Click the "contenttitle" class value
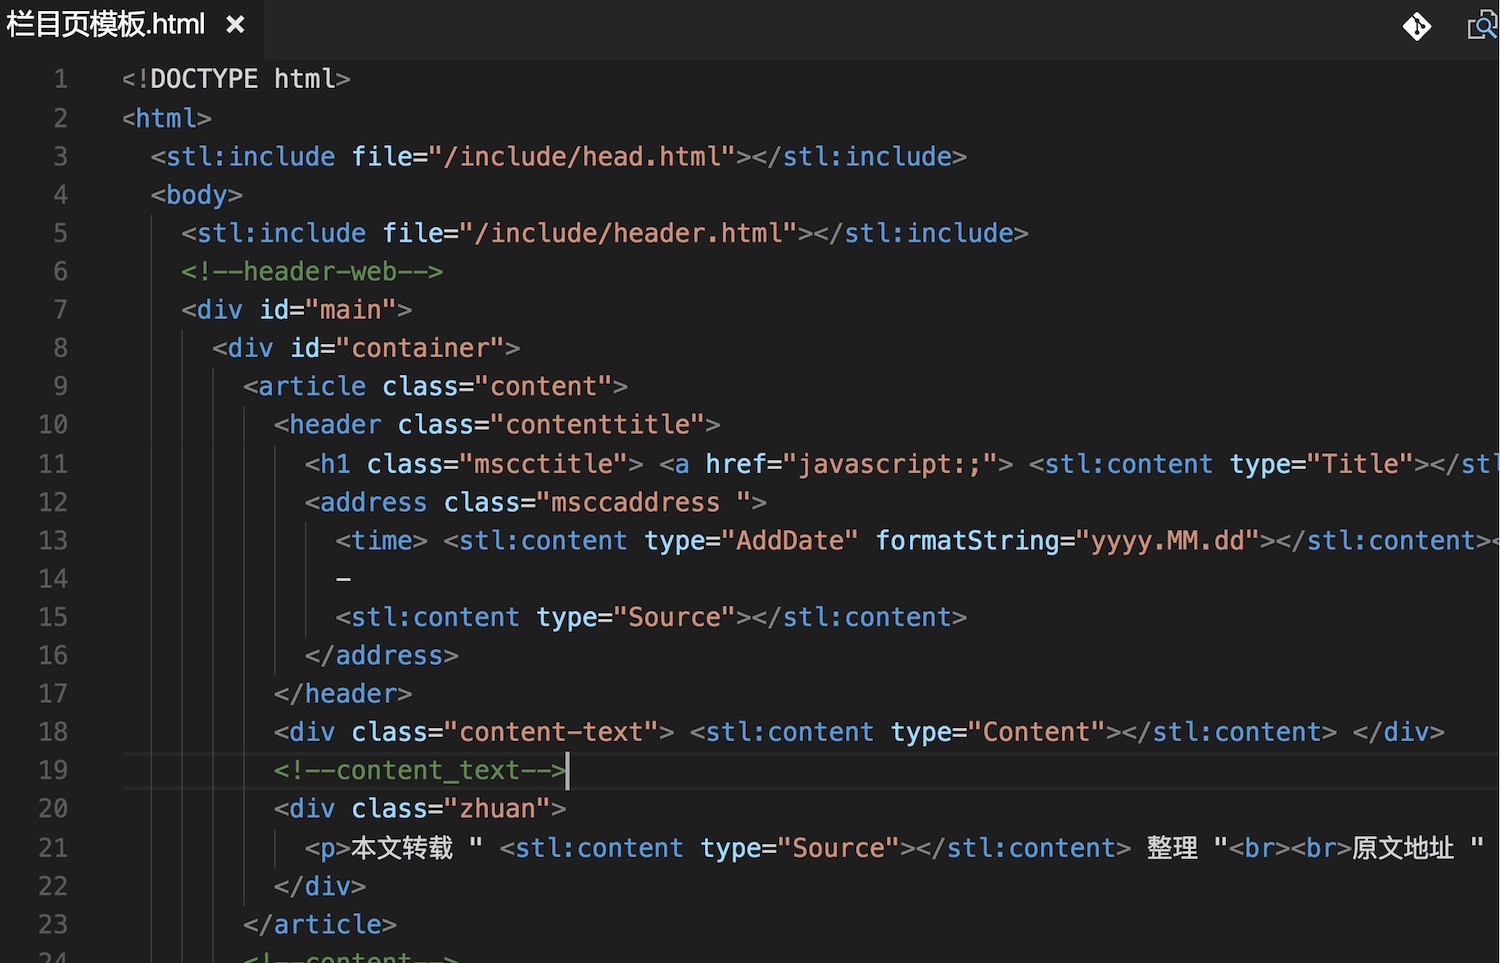Screen dimensions: 1500x963 [597, 425]
